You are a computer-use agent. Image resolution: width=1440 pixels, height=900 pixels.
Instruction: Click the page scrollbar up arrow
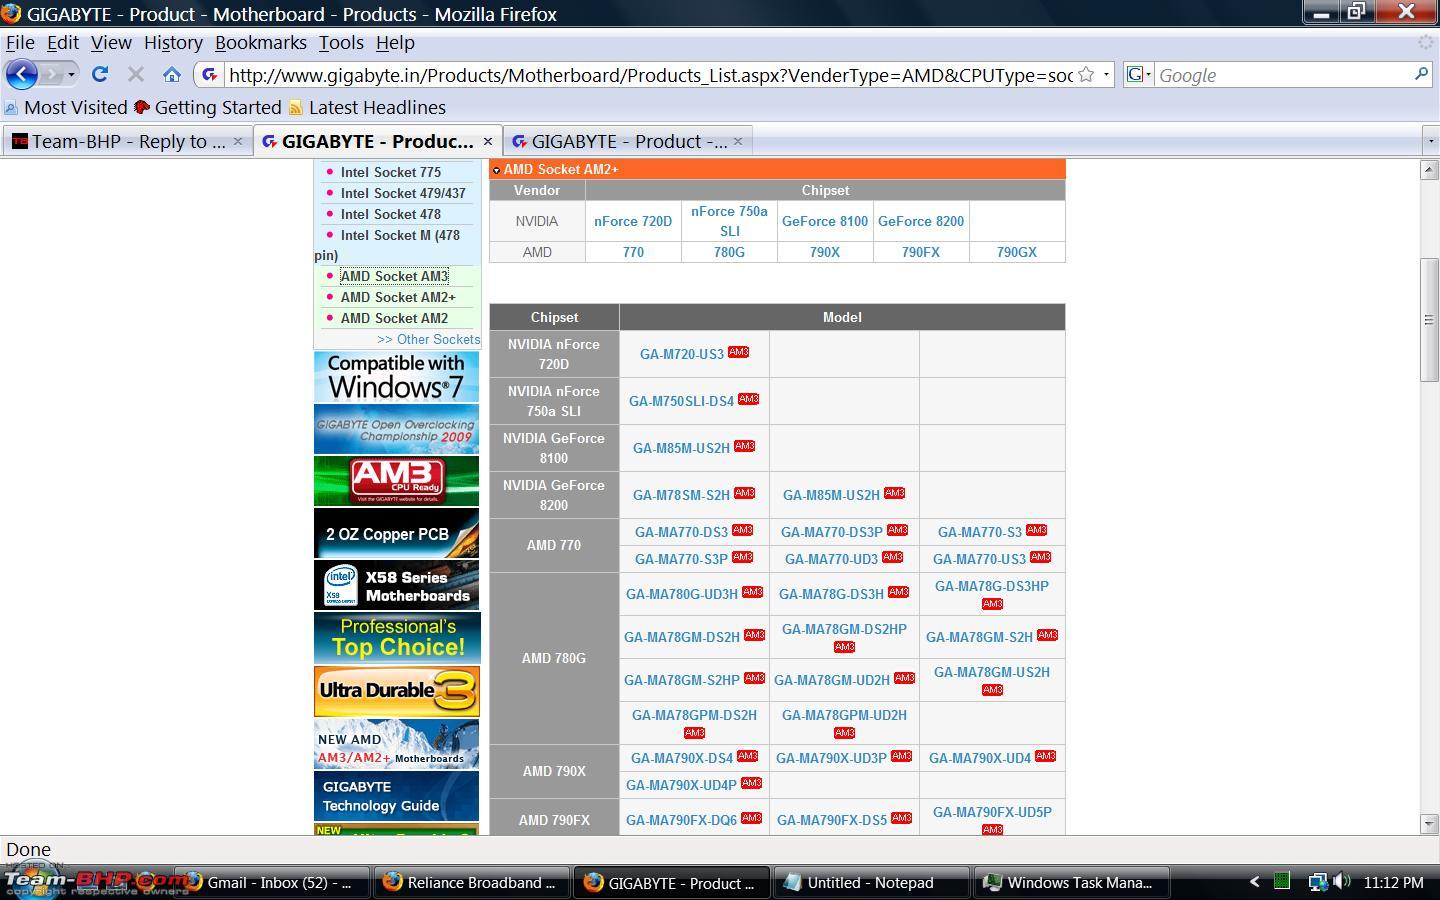[1429, 170]
